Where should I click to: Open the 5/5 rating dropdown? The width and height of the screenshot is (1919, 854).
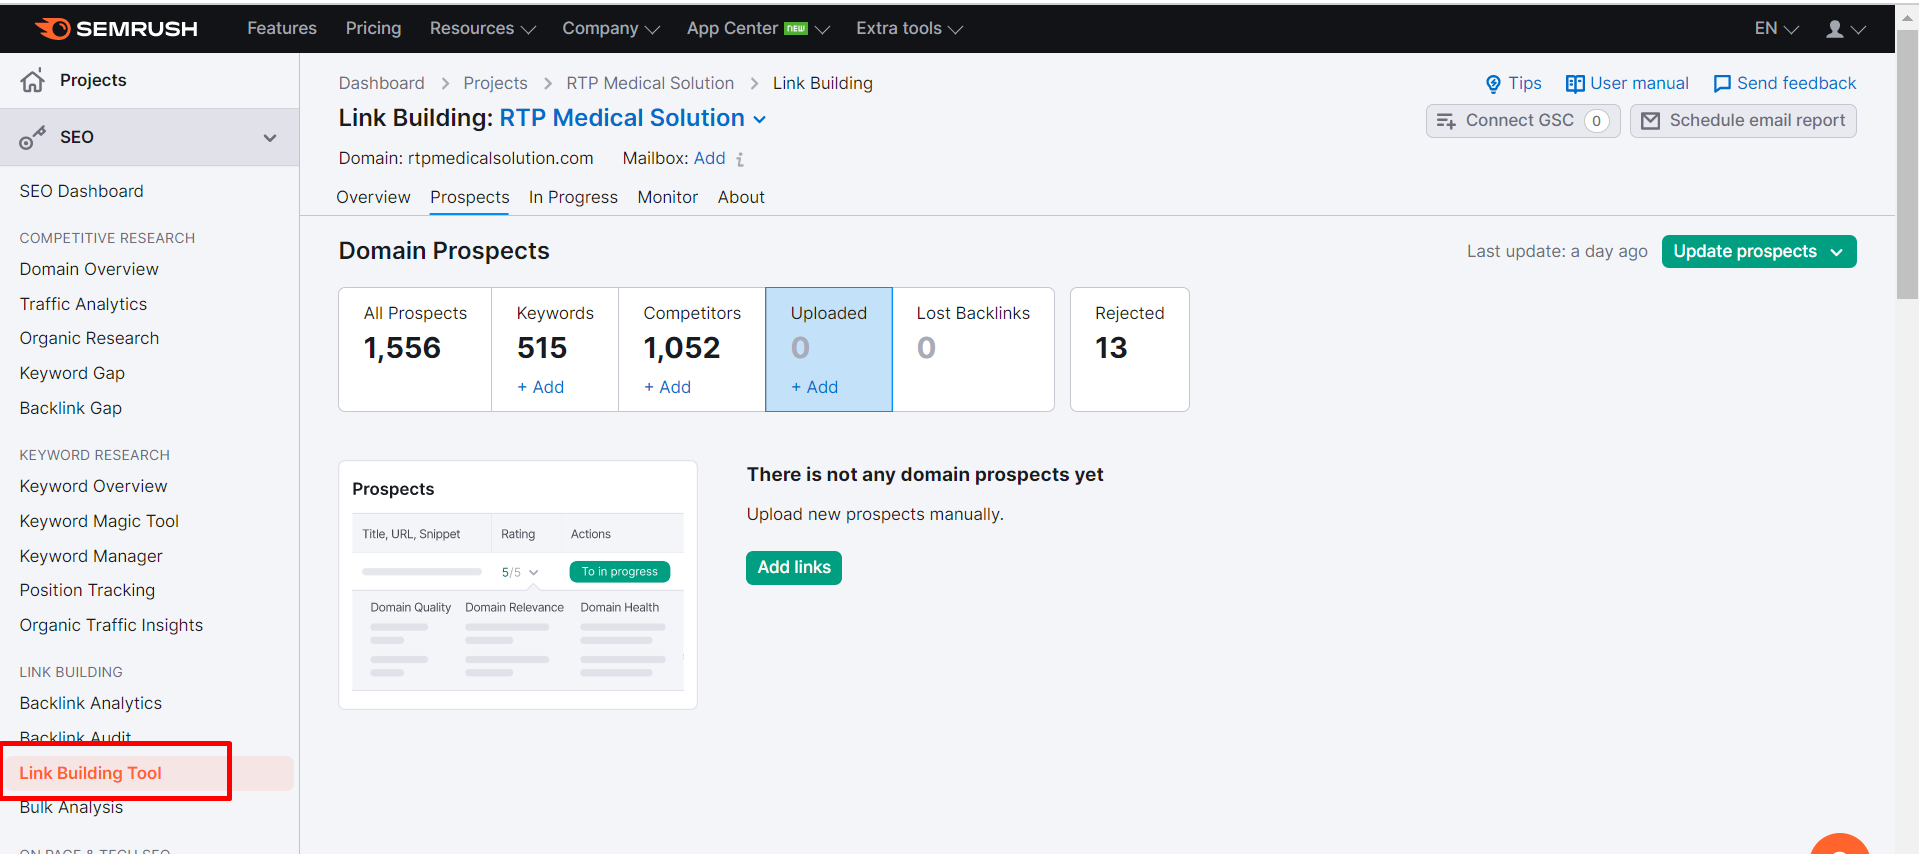tap(520, 572)
